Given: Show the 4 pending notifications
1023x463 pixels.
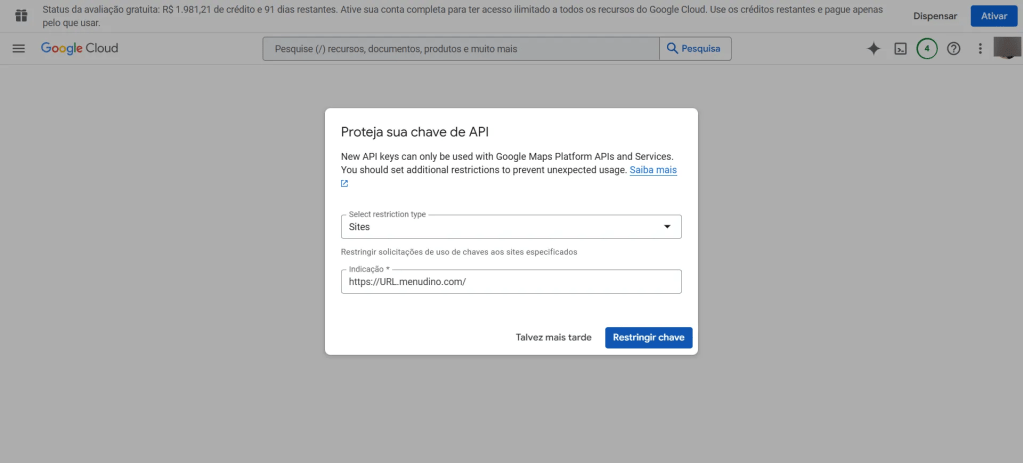Looking at the screenshot, I should [927, 49].
